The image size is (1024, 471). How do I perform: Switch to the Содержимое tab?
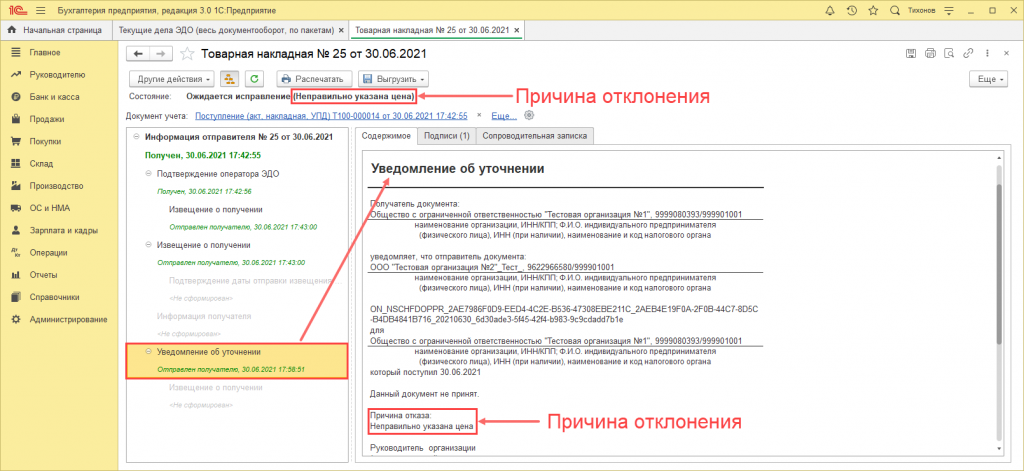click(x=386, y=136)
